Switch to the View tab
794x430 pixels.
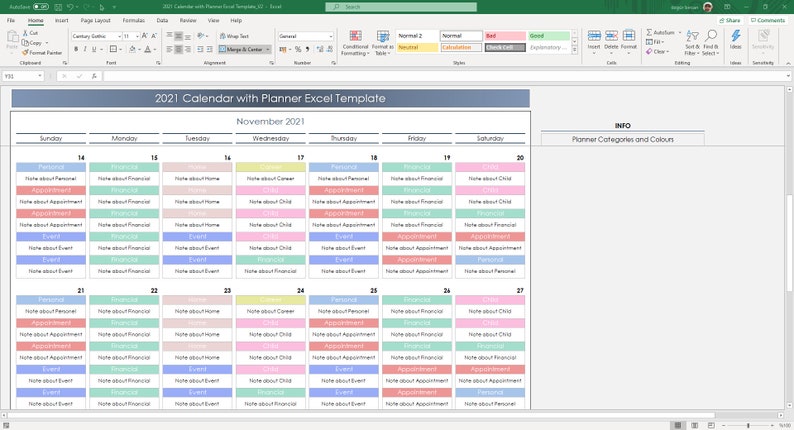click(x=214, y=20)
